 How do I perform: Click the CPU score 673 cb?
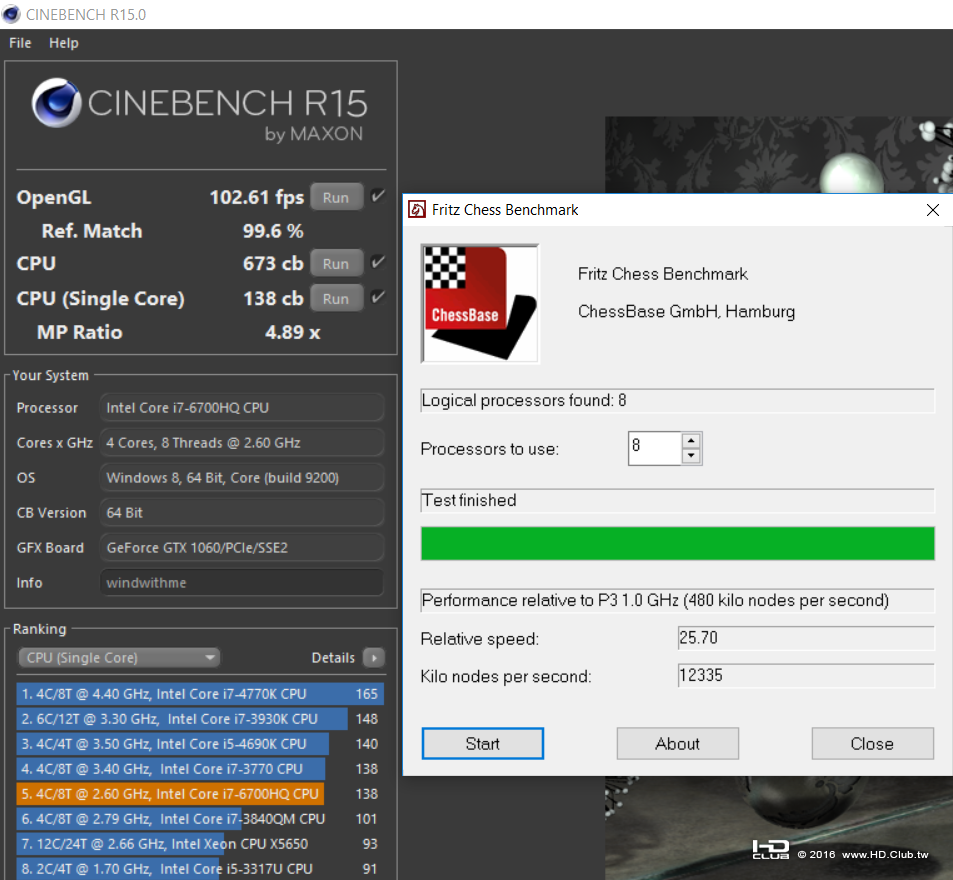tap(273, 264)
